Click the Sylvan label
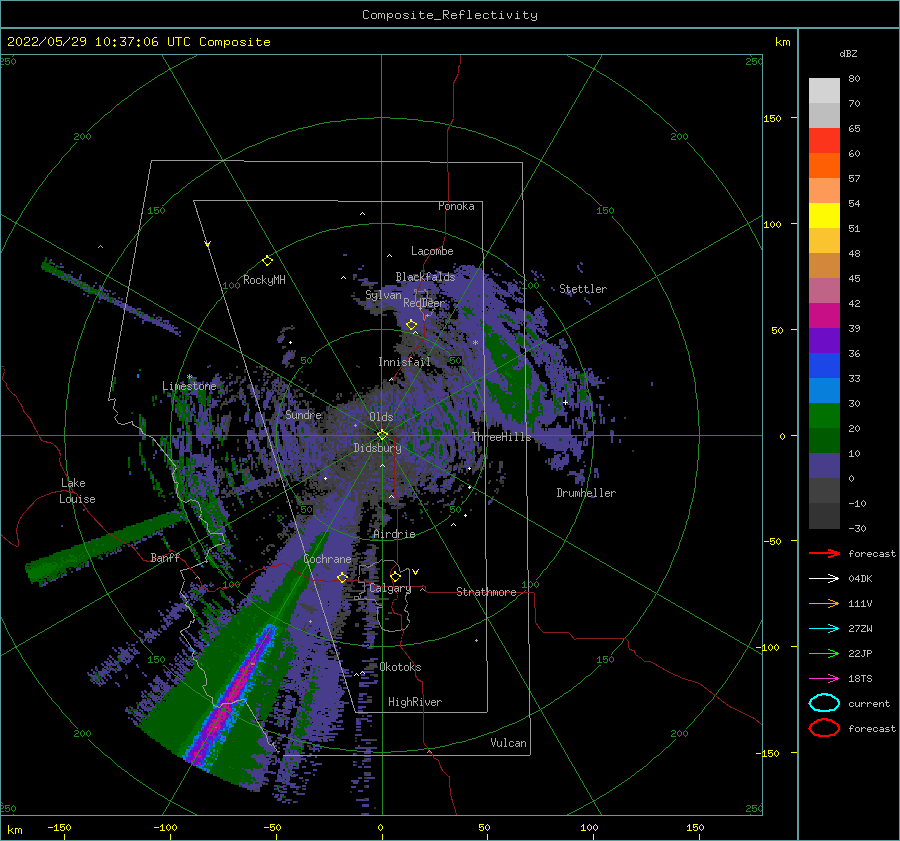Image resolution: width=900 pixels, height=841 pixels. pos(383,295)
